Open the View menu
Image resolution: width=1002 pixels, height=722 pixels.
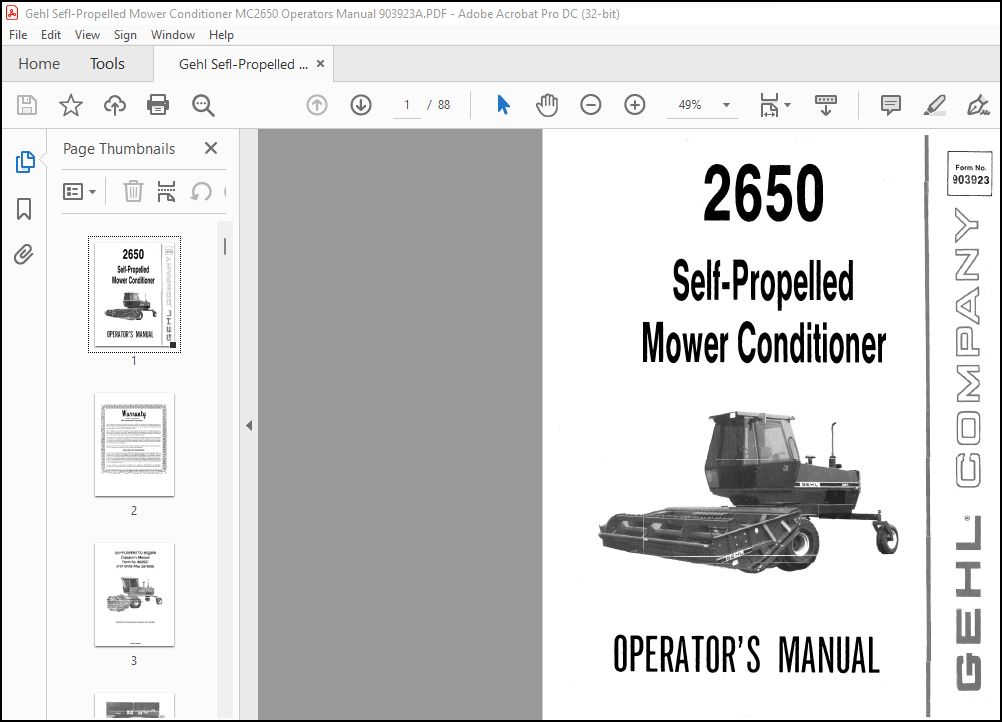(x=87, y=35)
